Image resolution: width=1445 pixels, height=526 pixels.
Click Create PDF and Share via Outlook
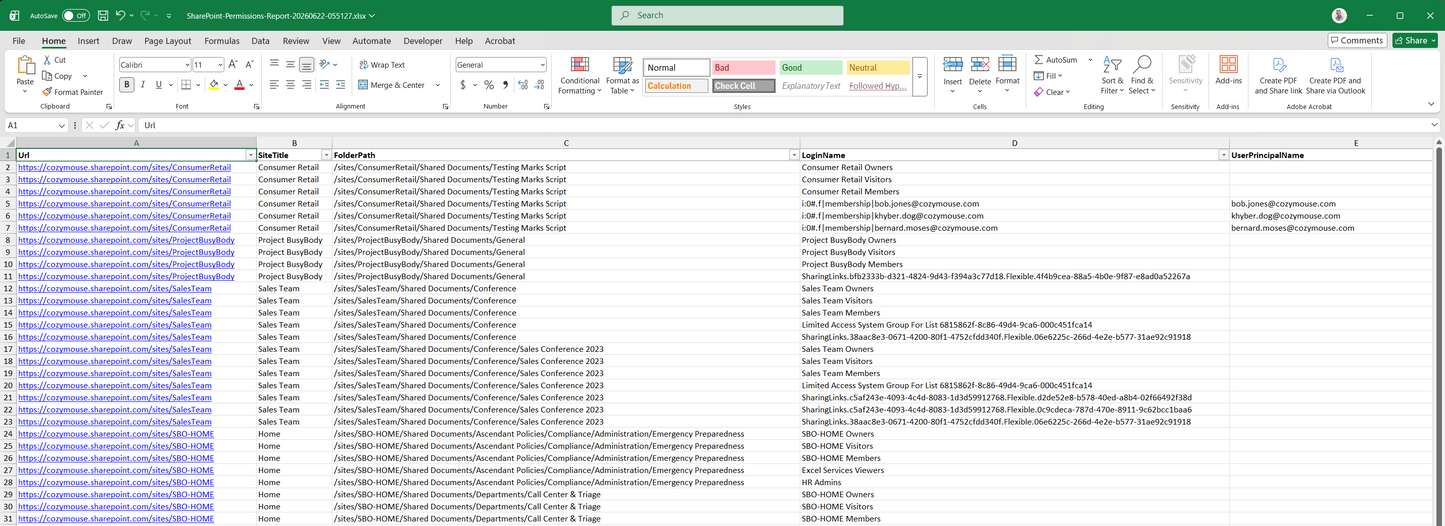pyautogui.click(x=1335, y=75)
